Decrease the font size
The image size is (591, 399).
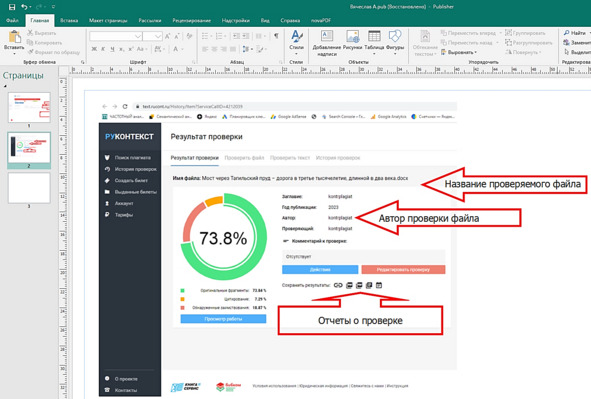click(177, 36)
